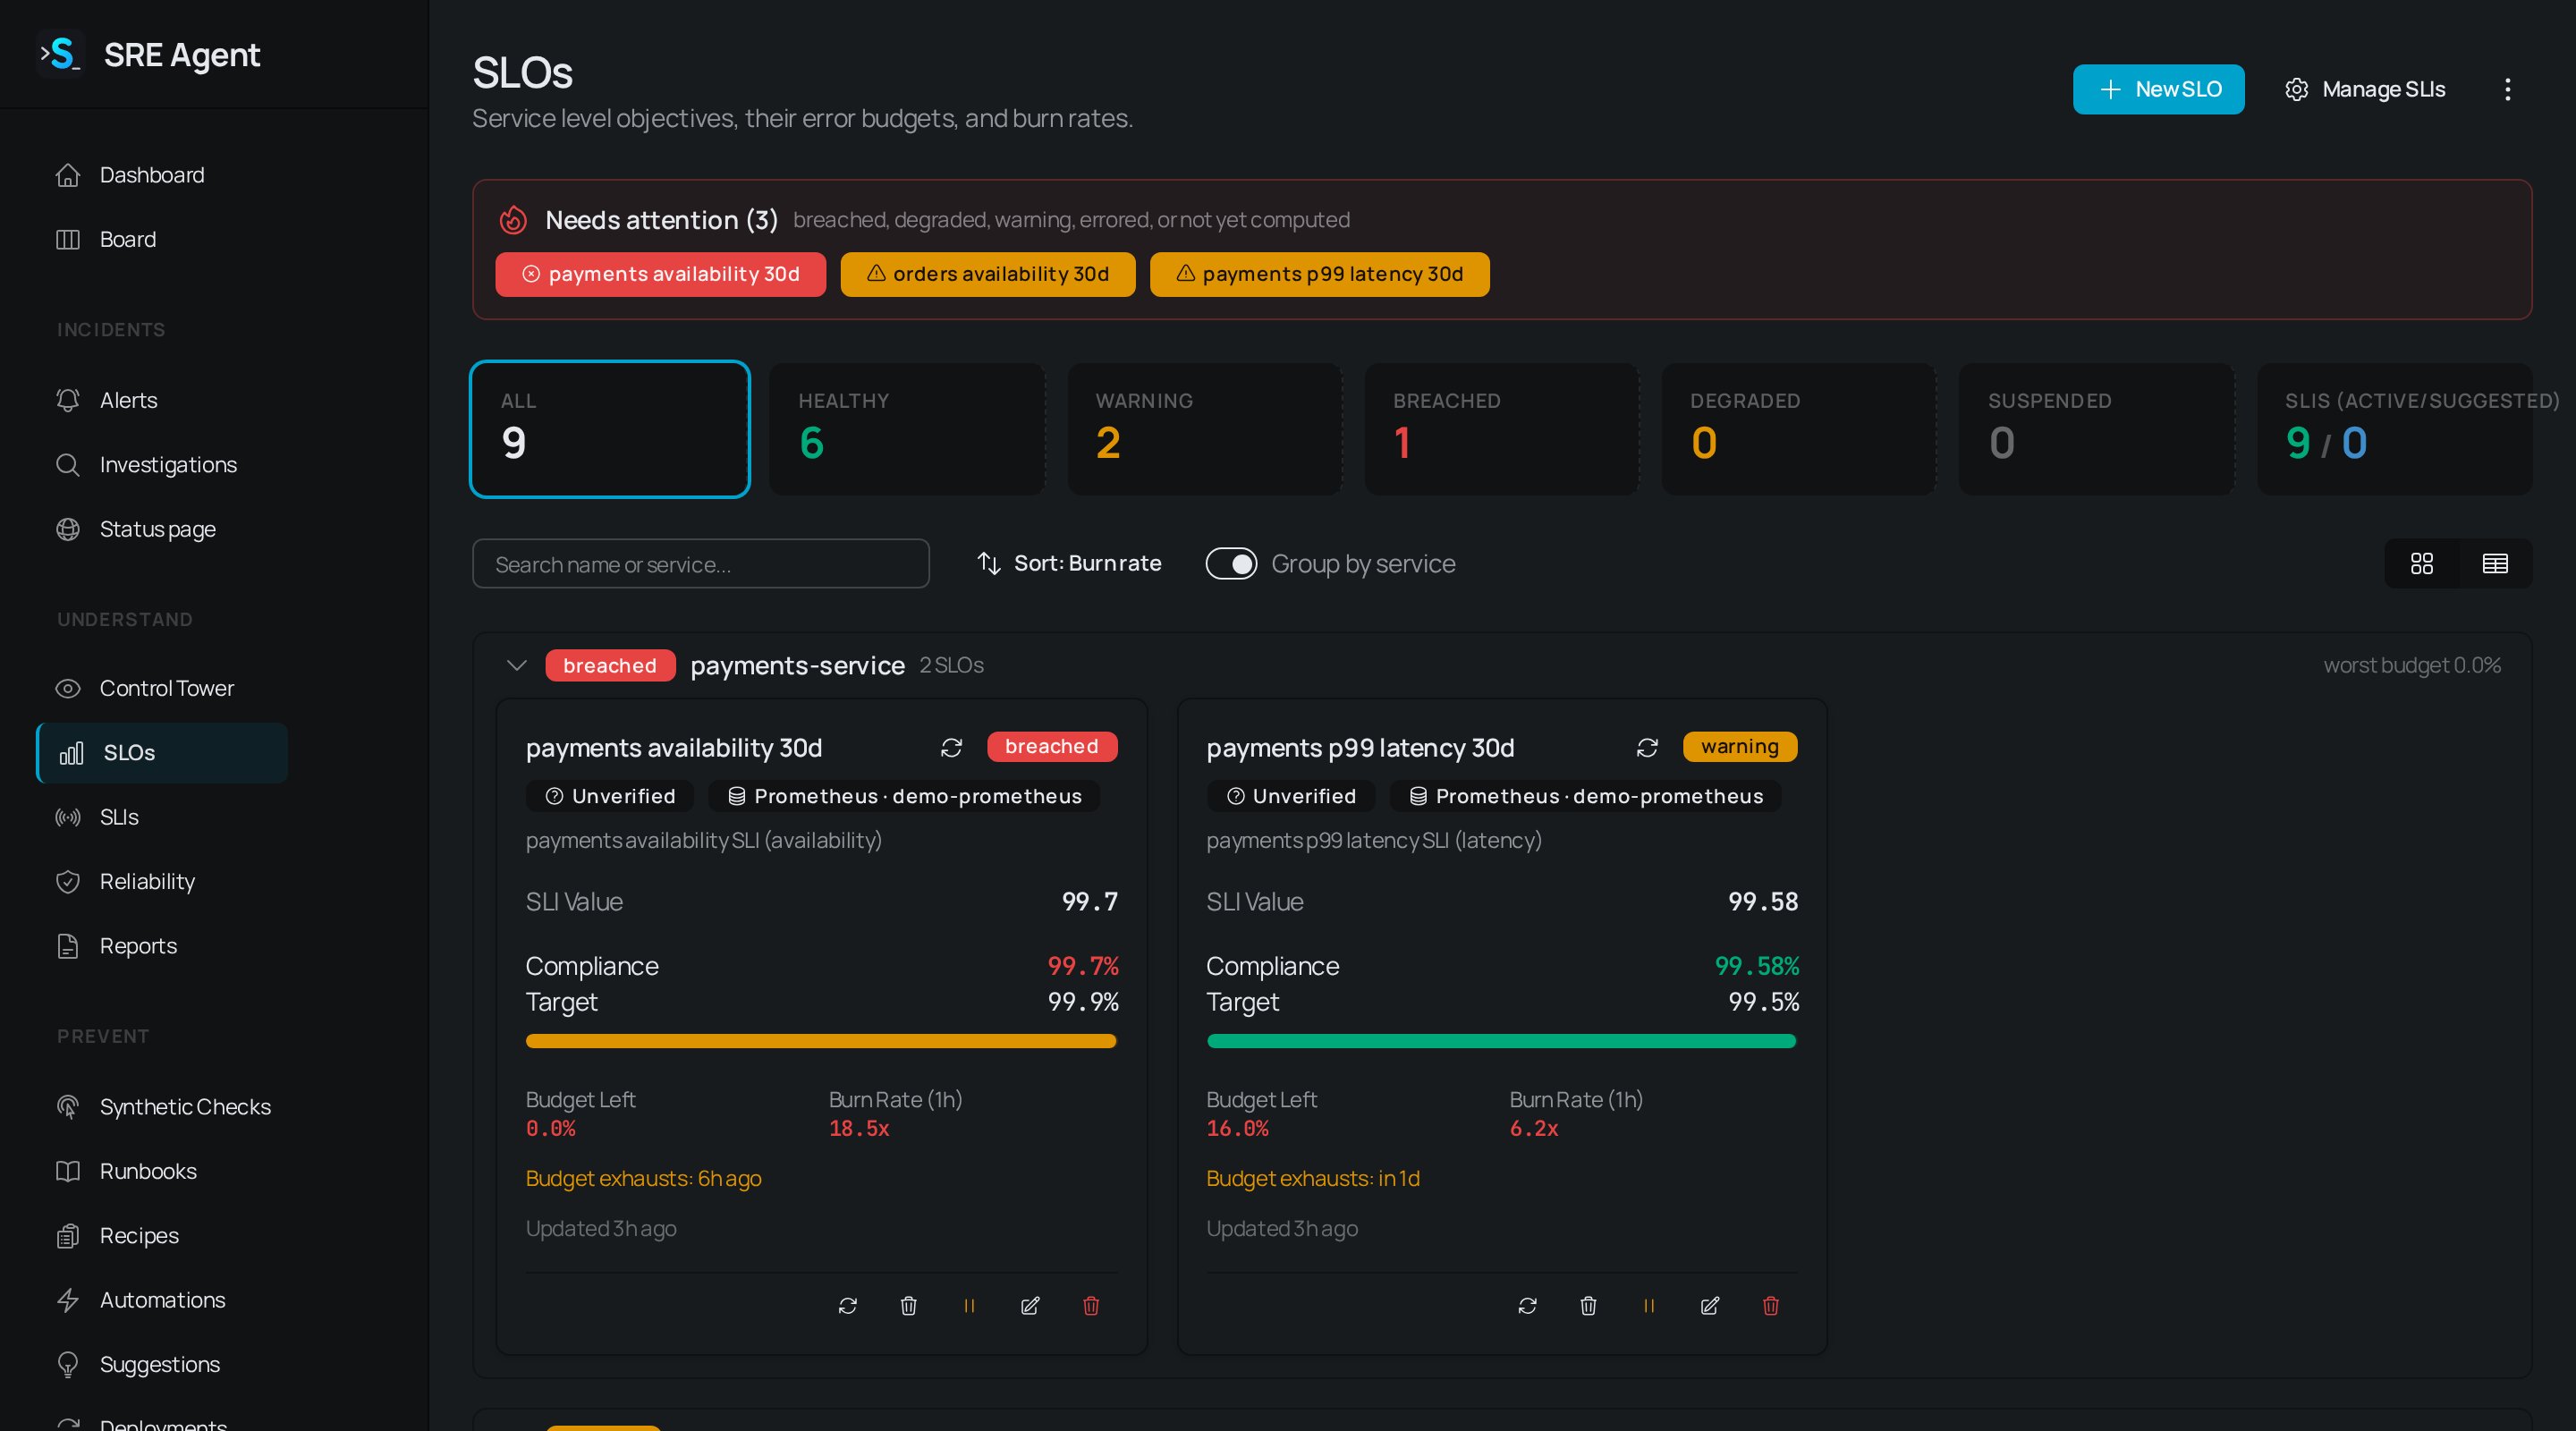Collapse the payments-service group

tap(516, 666)
